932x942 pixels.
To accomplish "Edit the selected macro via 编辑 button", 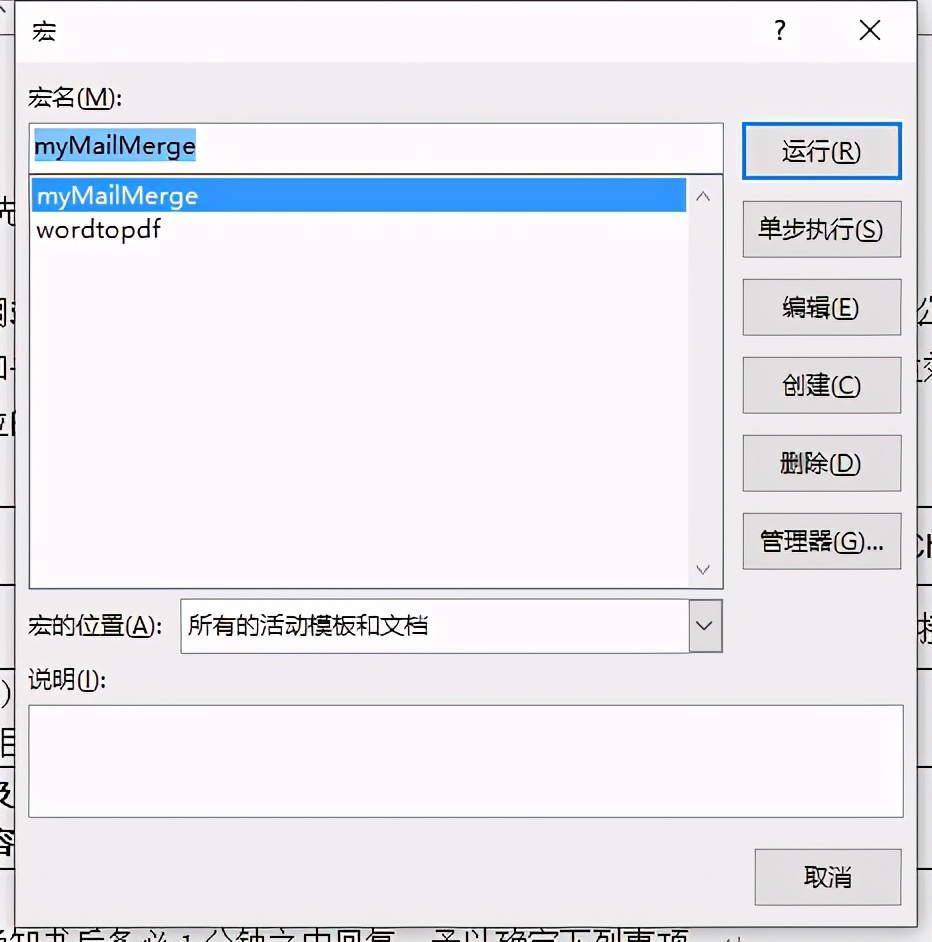I will [x=821, y=307].
